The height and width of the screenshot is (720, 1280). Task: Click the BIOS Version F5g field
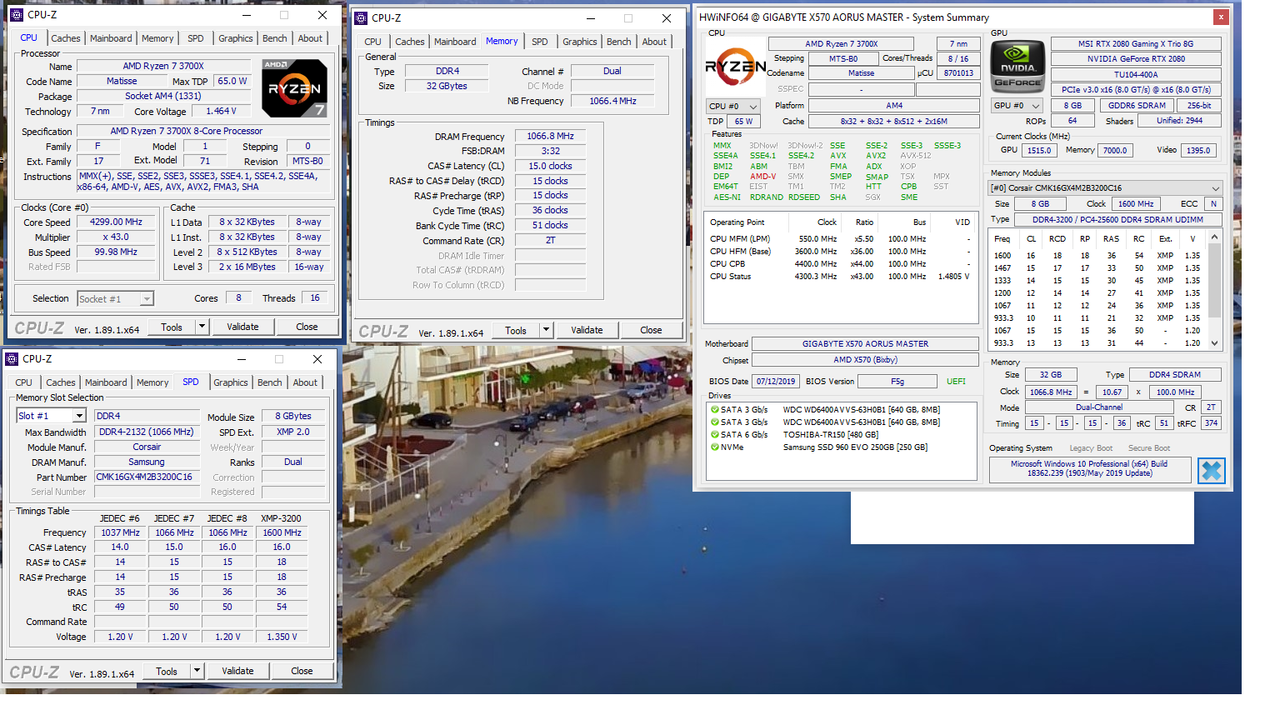pyautogui.click(x=896, y=381)
